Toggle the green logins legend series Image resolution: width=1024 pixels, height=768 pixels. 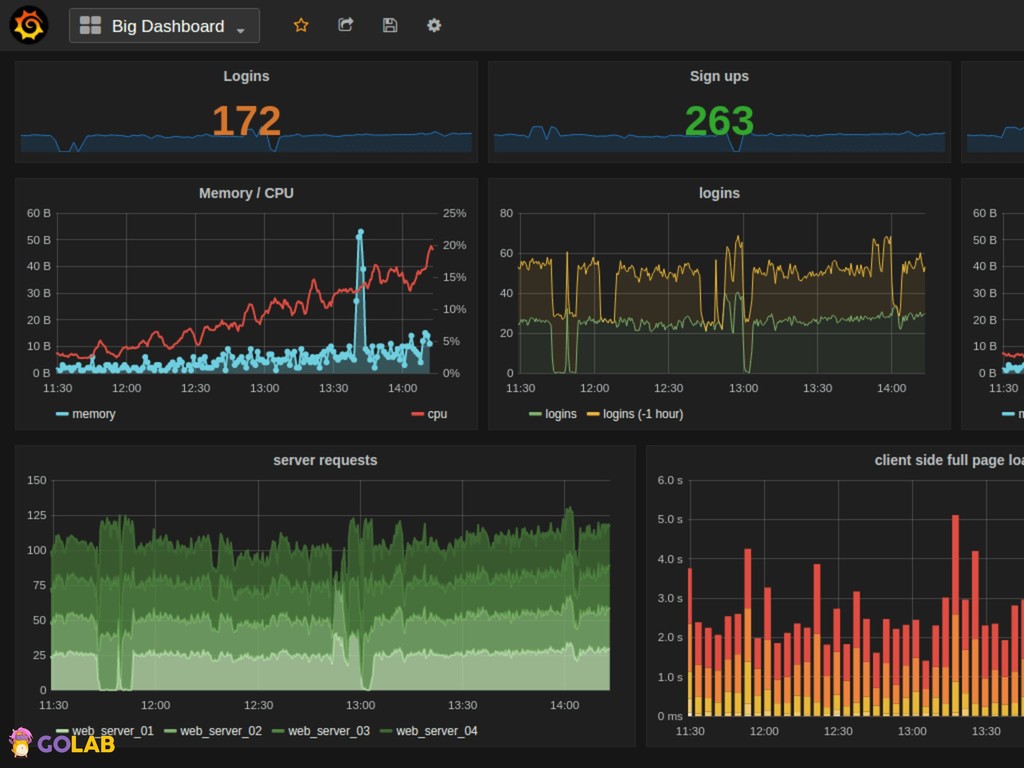(x=560, y=414)
